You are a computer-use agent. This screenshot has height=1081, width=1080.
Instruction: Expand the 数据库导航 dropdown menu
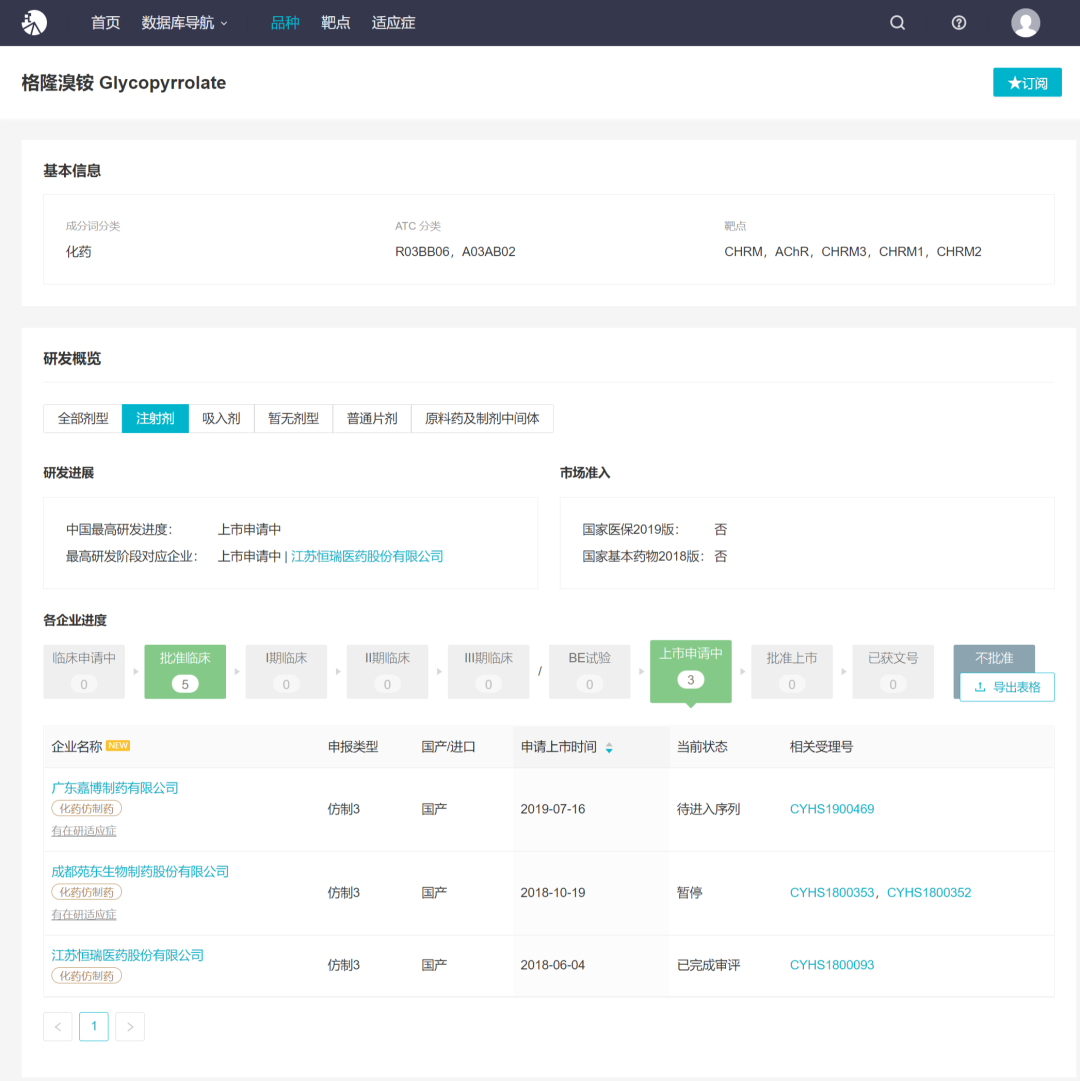[184, 23]
